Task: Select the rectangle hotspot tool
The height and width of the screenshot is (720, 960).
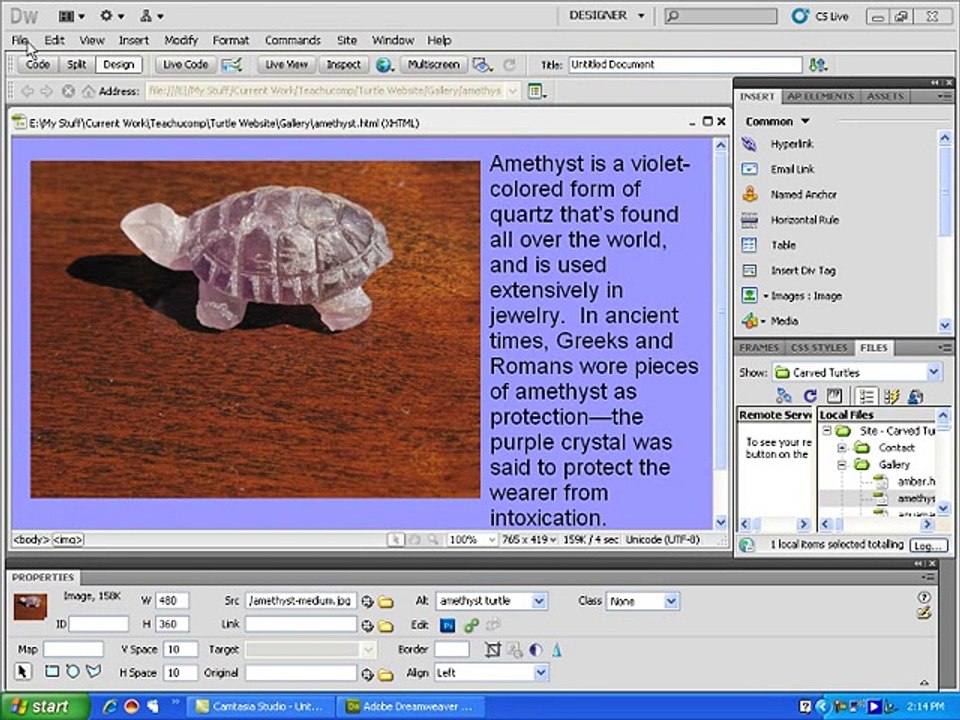Action: (50, 672)
